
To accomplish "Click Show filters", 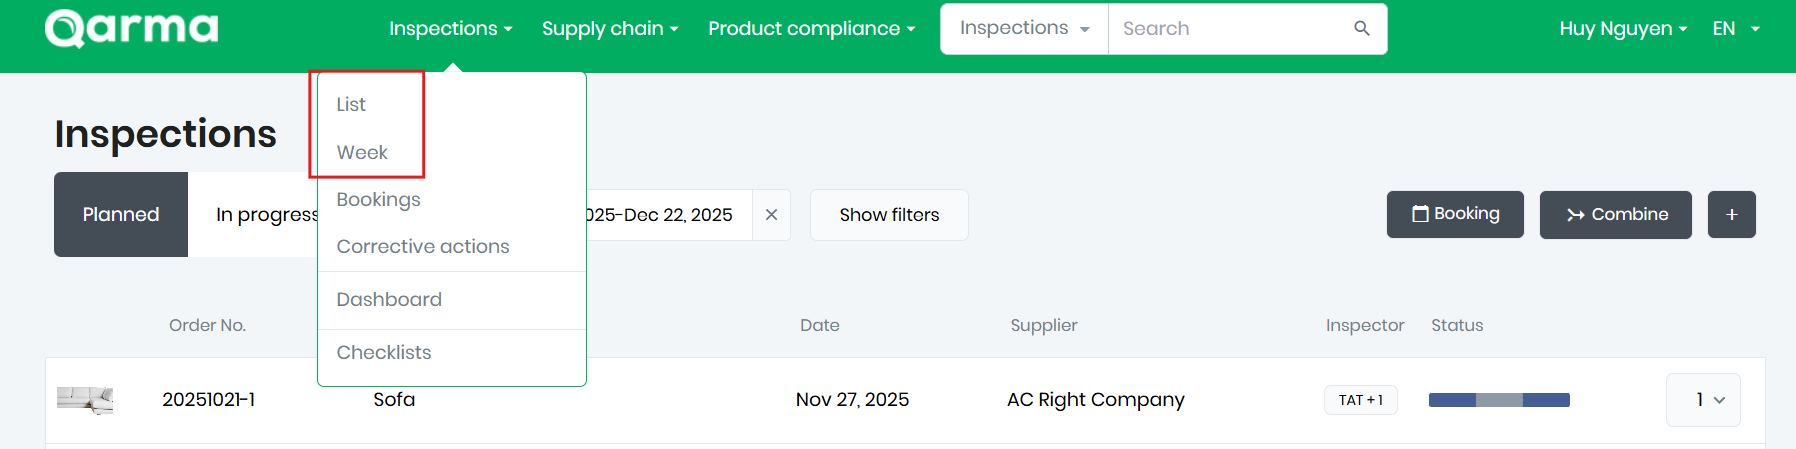I will pyautogui.click(x=889, y=215).
